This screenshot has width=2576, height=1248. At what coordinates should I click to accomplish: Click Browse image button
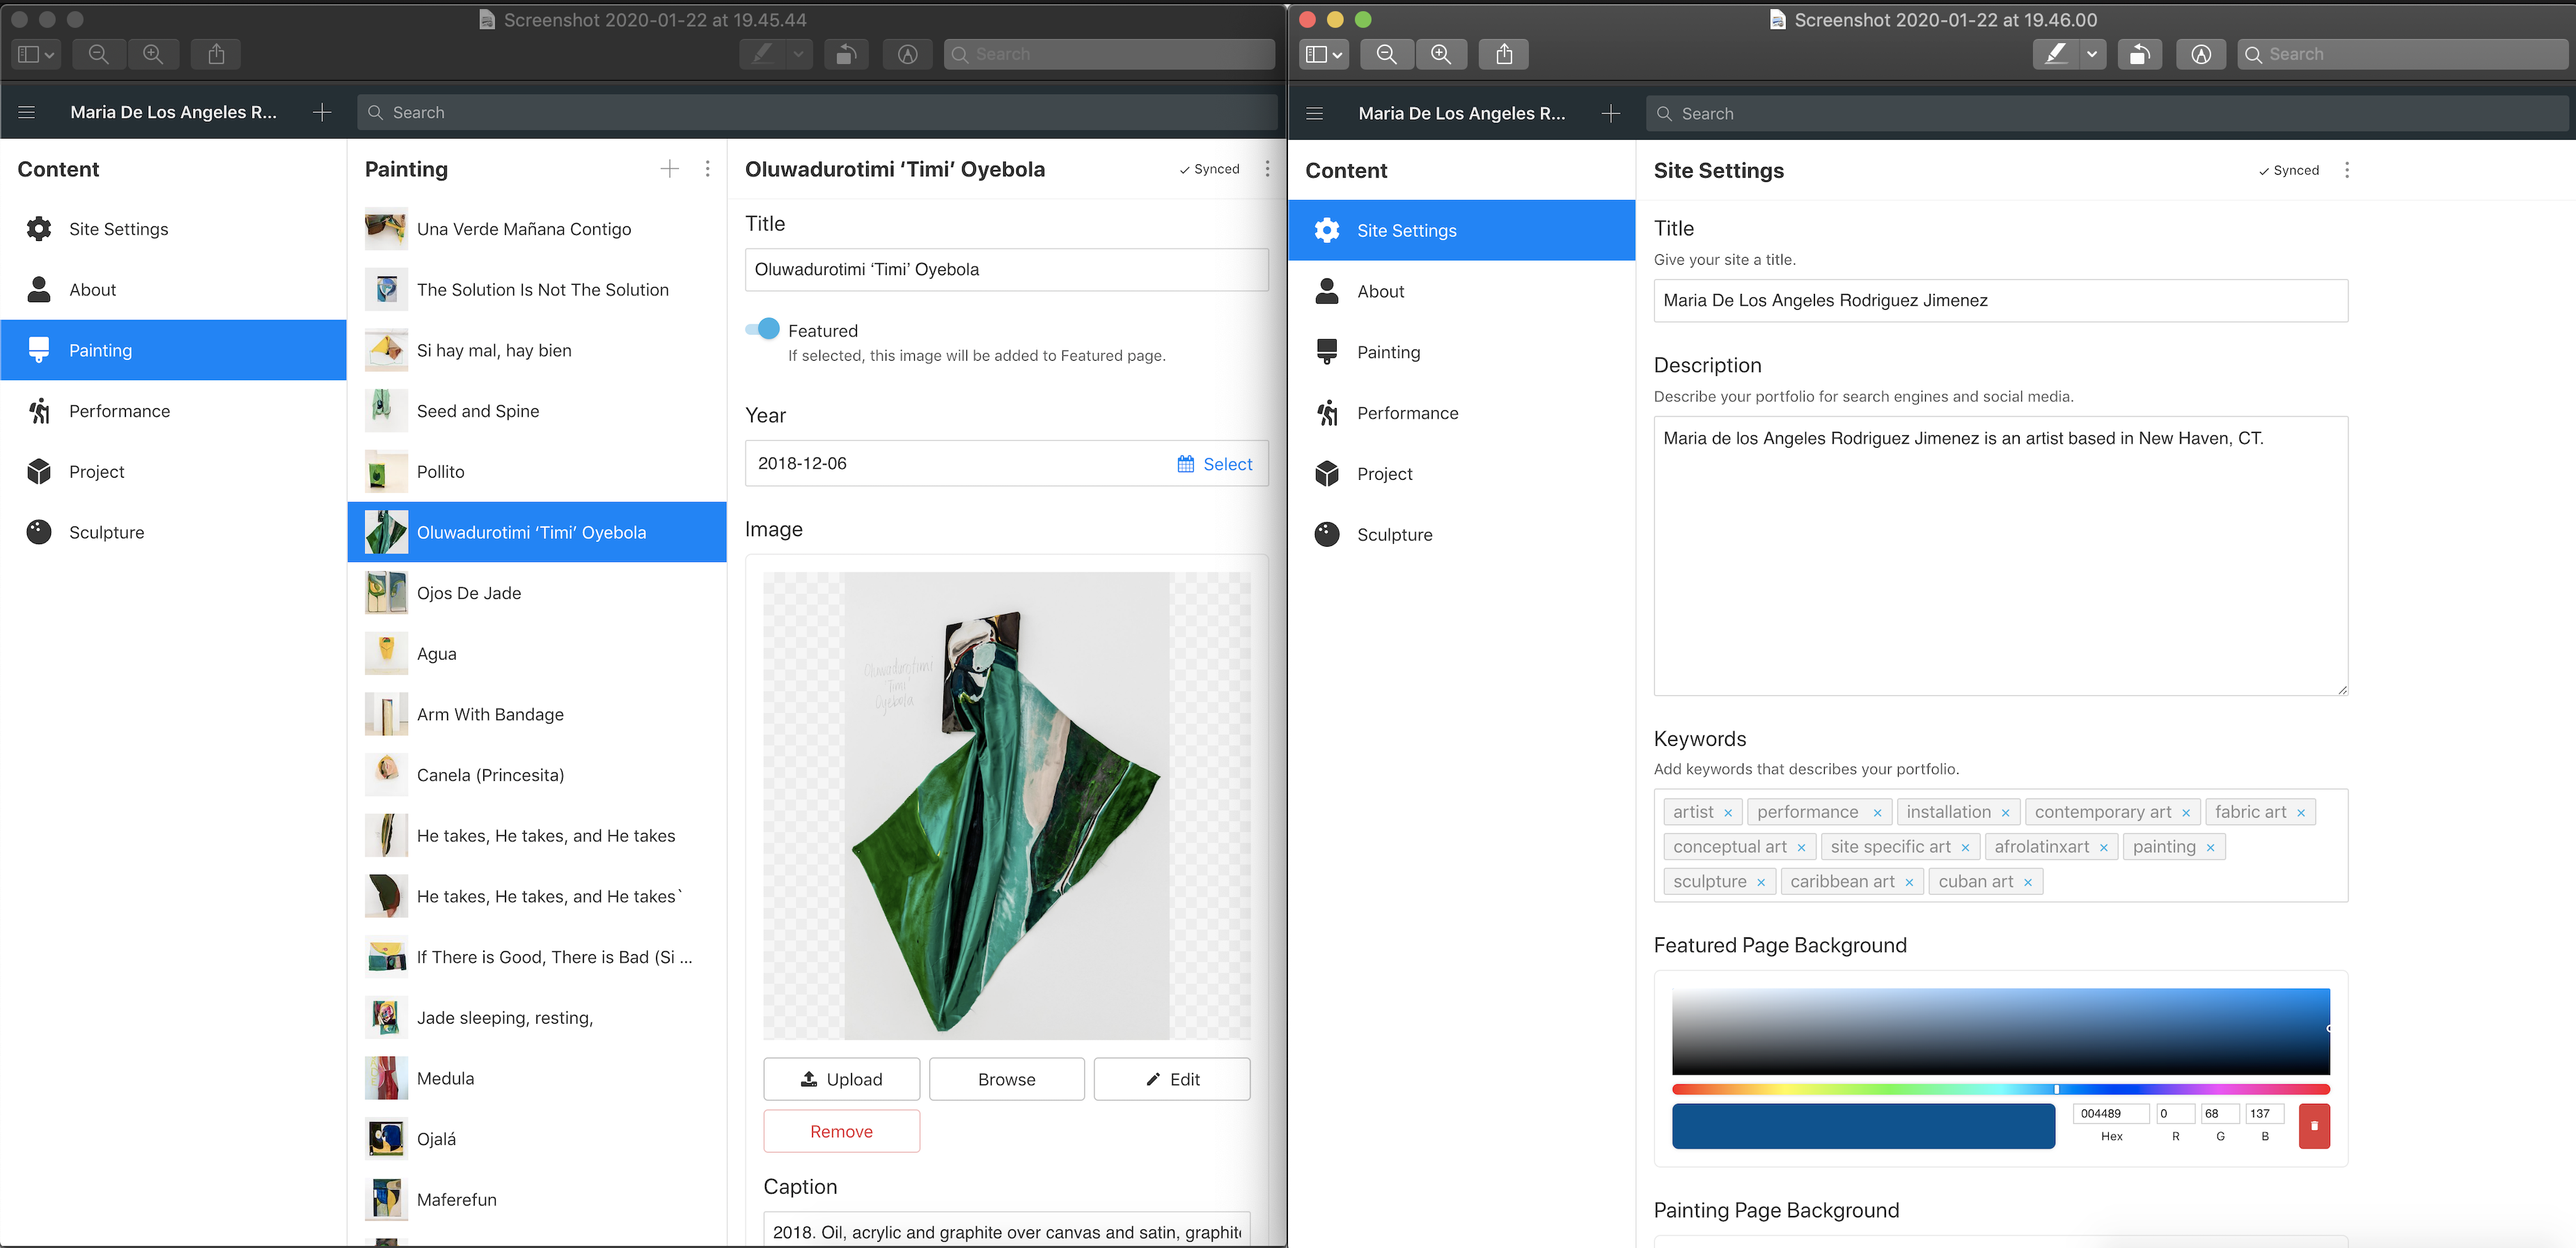1006,1079
